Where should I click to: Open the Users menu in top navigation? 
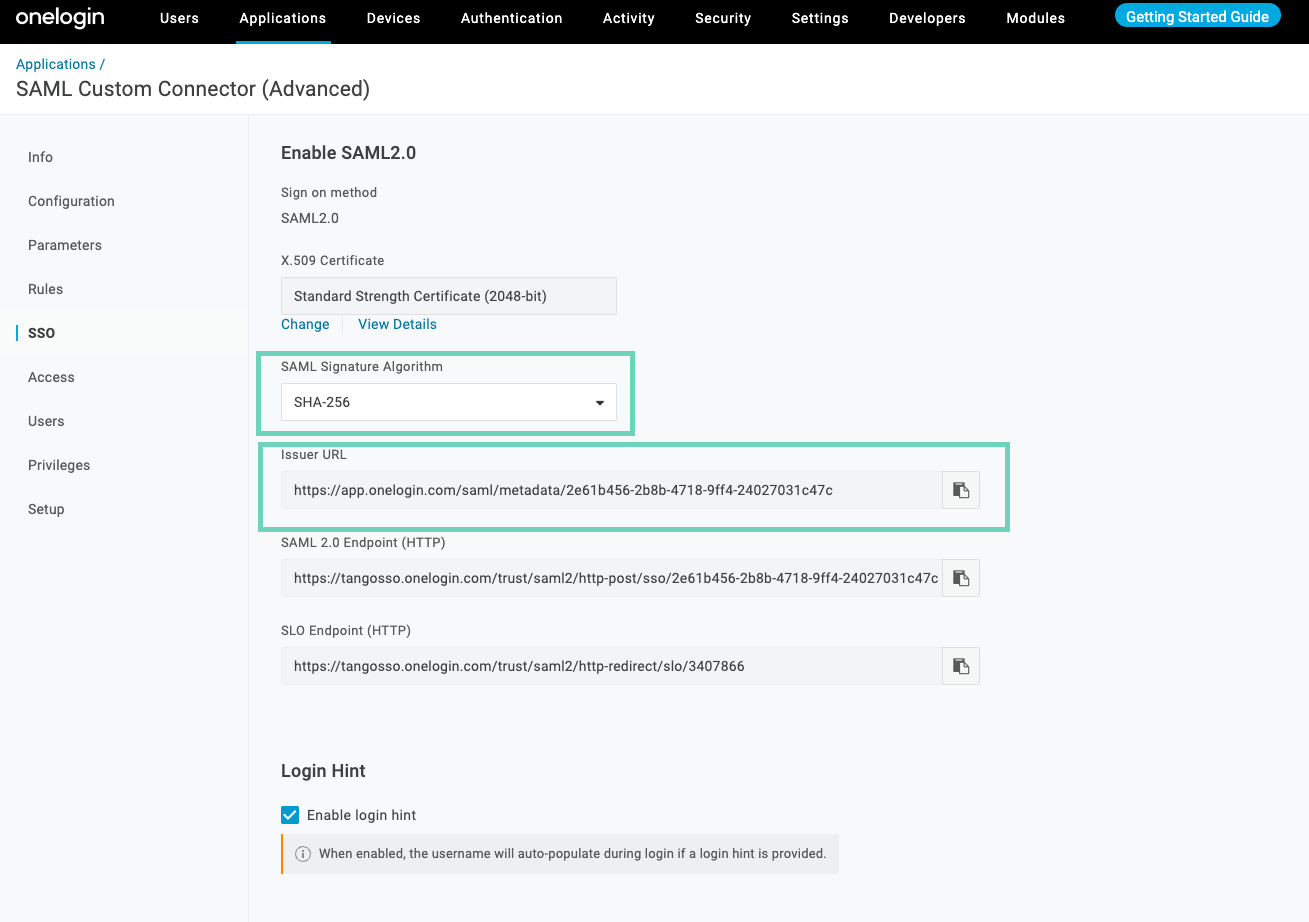coord(179,18)
